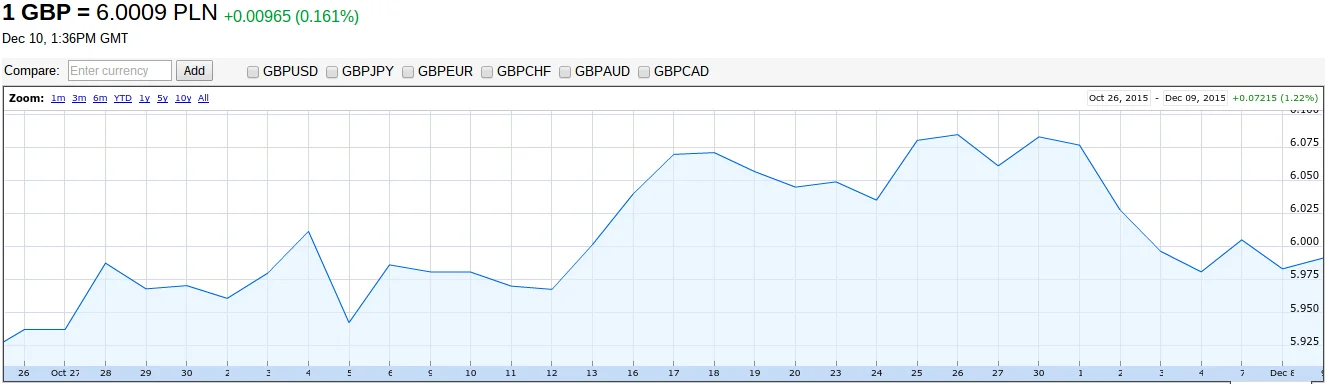Click the Add currency button

194,71
